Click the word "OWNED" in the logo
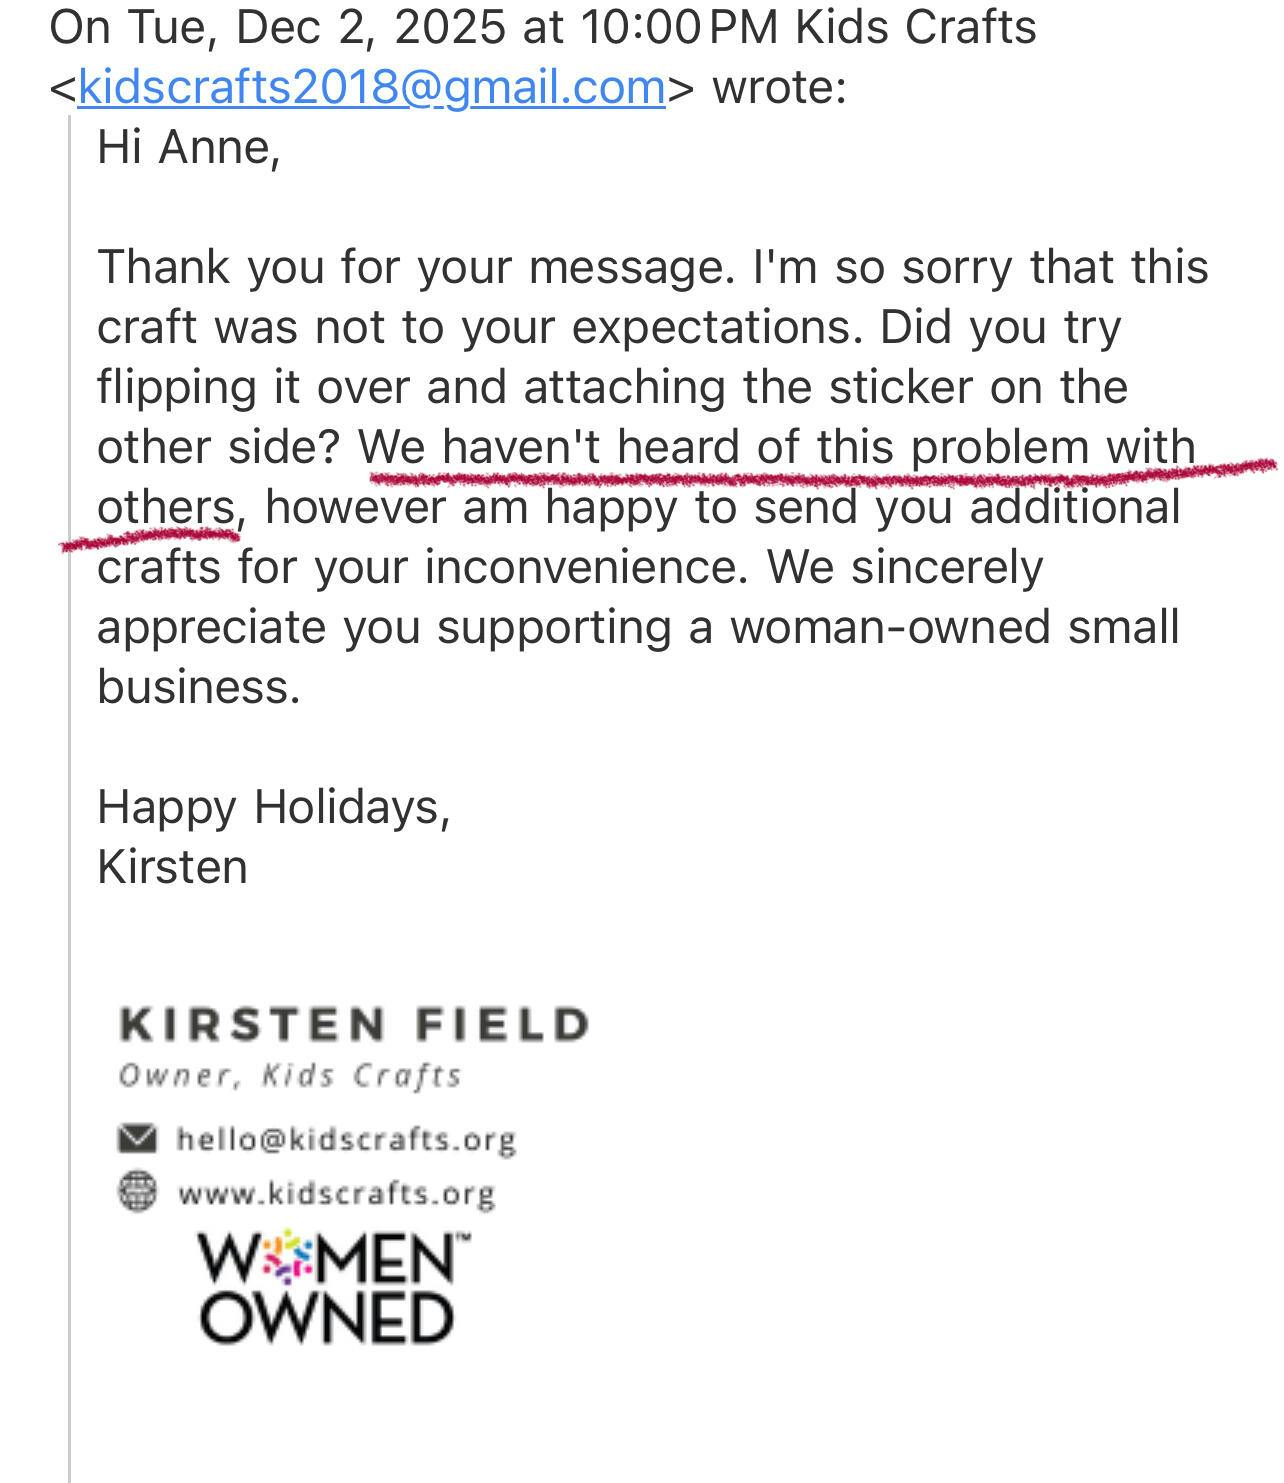Viewport: 1284px width, 1483px height. [328, 1319]
